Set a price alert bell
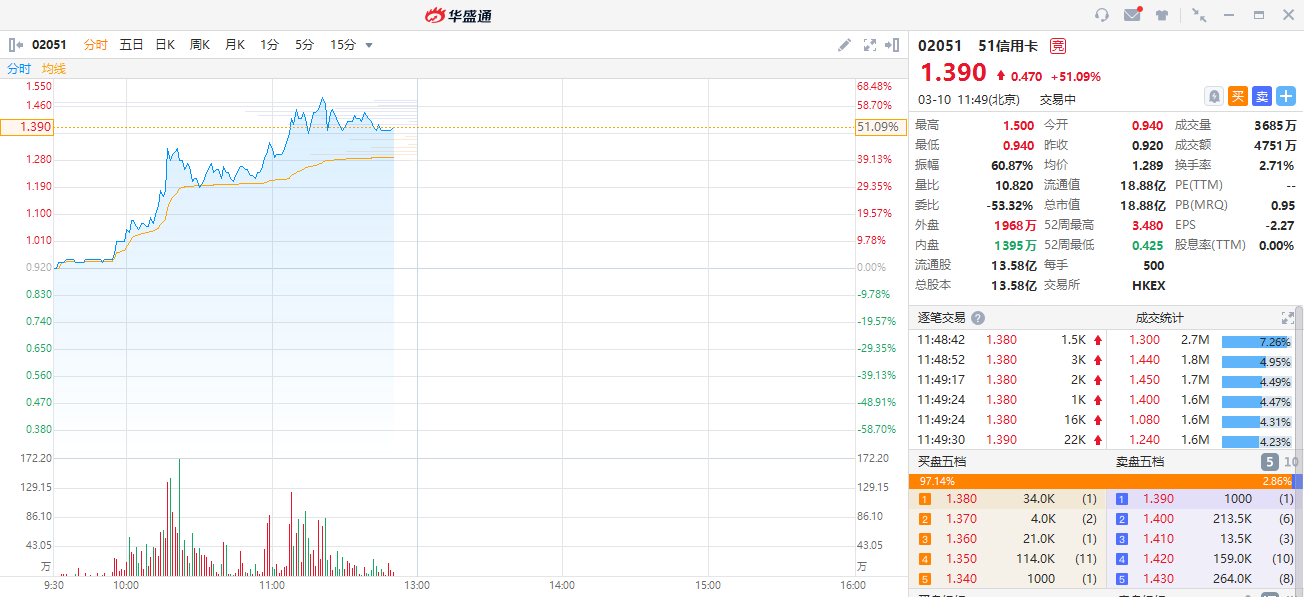The width and height of the screenshot is (1304, 597). 1214,96
